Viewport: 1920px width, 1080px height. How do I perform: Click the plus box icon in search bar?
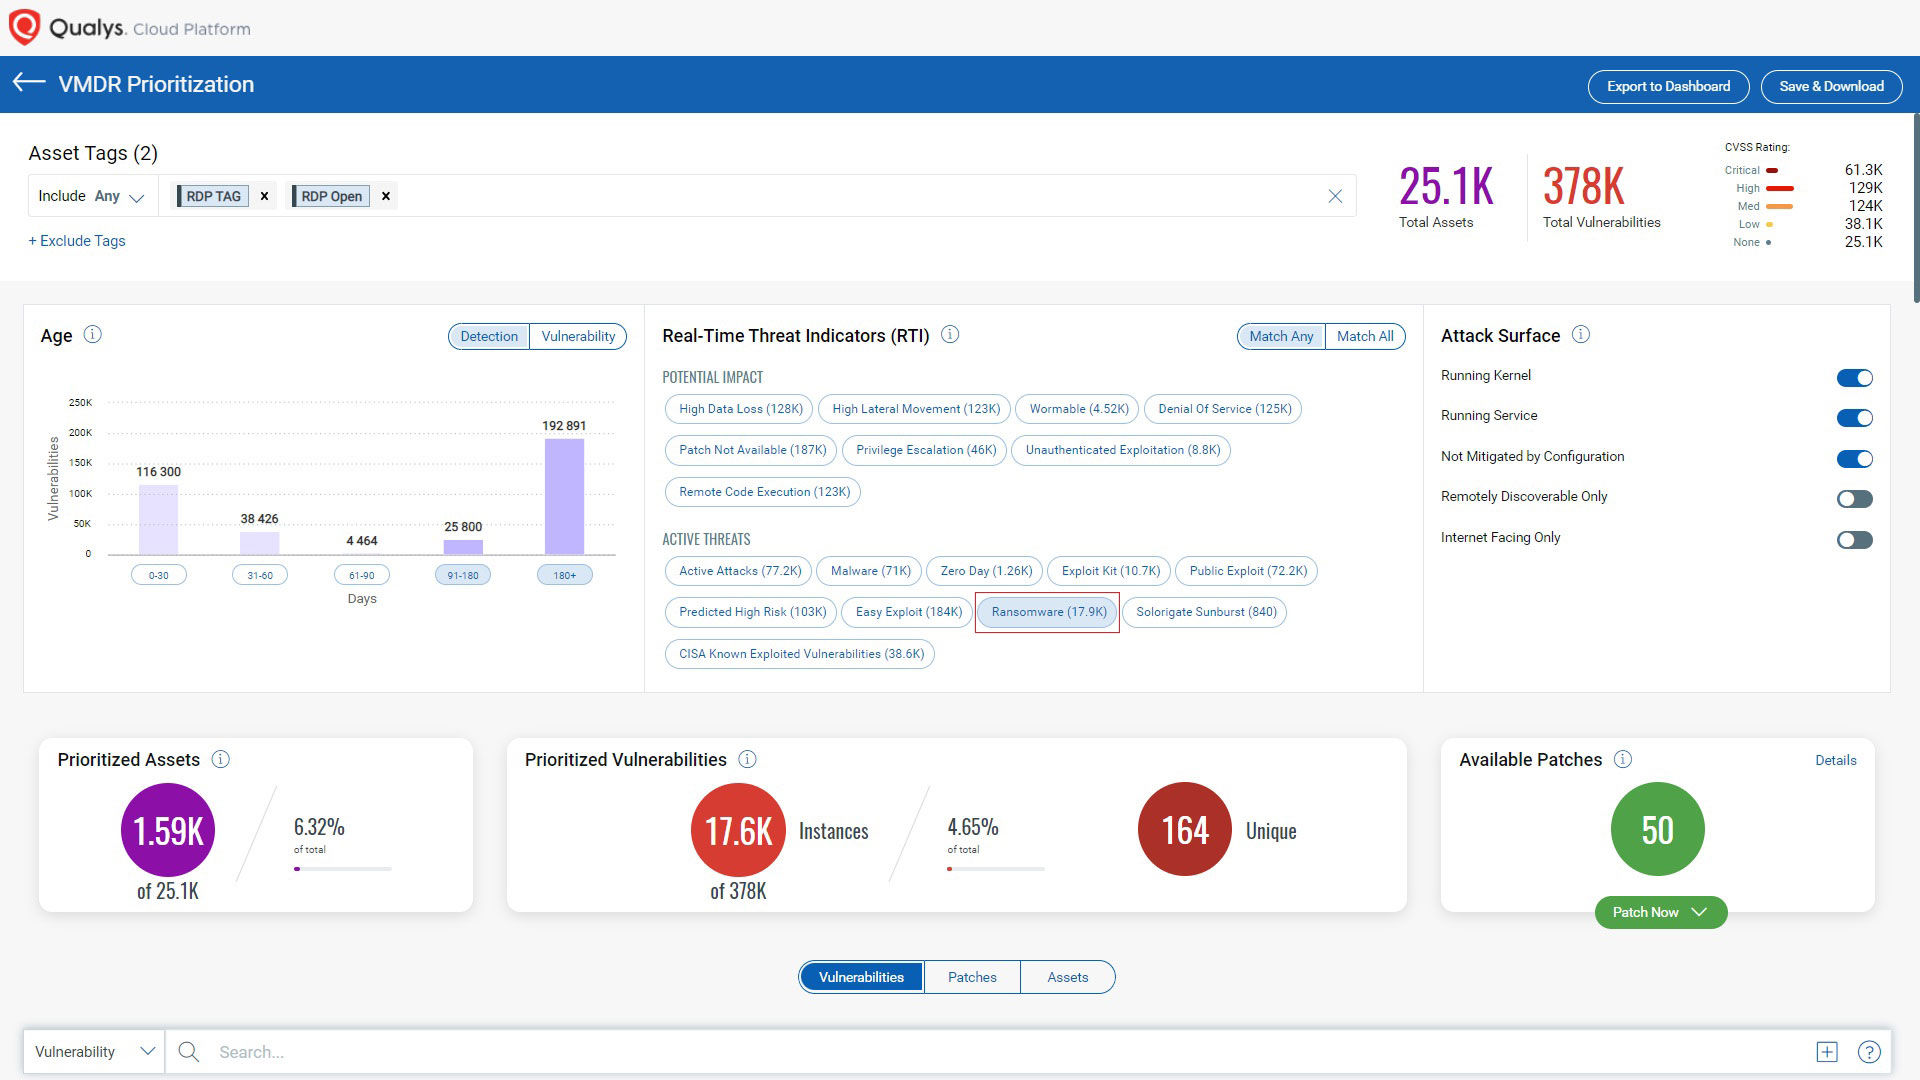[x=1827, y=1051]
